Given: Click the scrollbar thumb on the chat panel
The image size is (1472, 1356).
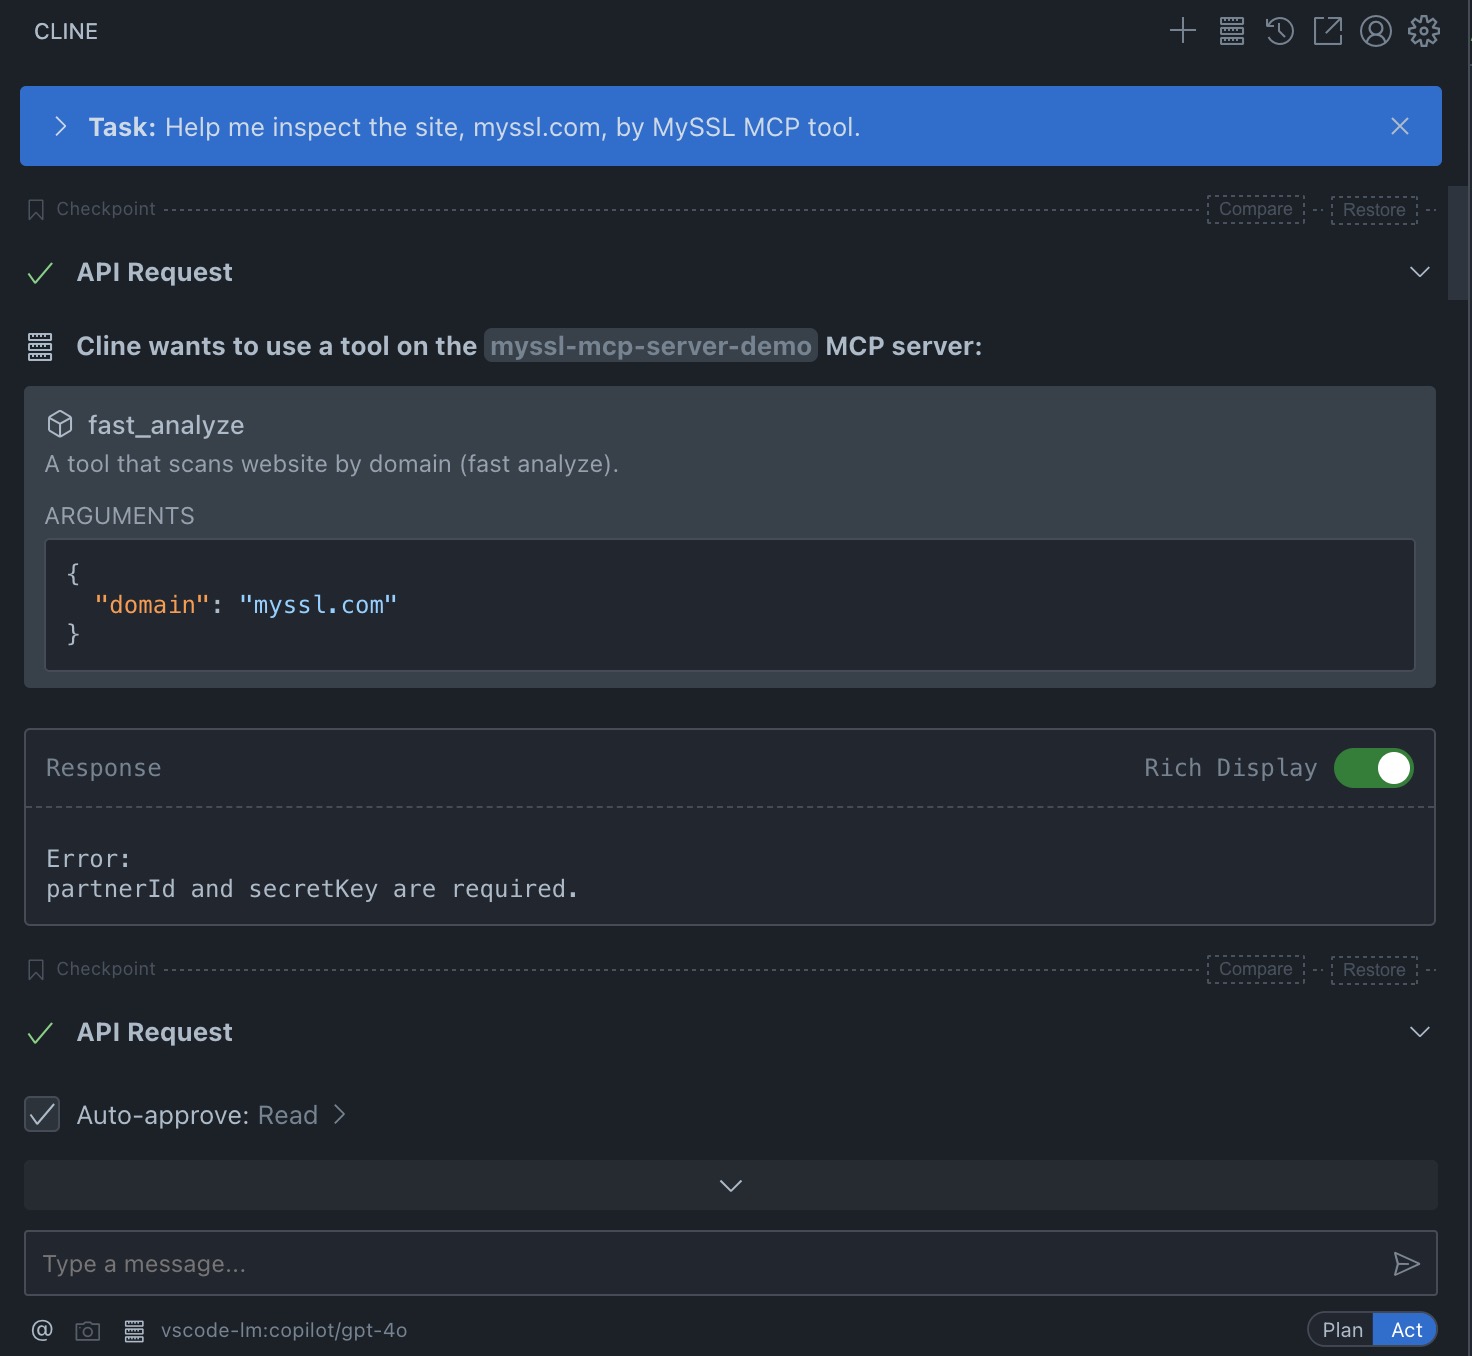Looking at the screenshot, I should point(1459,243).
